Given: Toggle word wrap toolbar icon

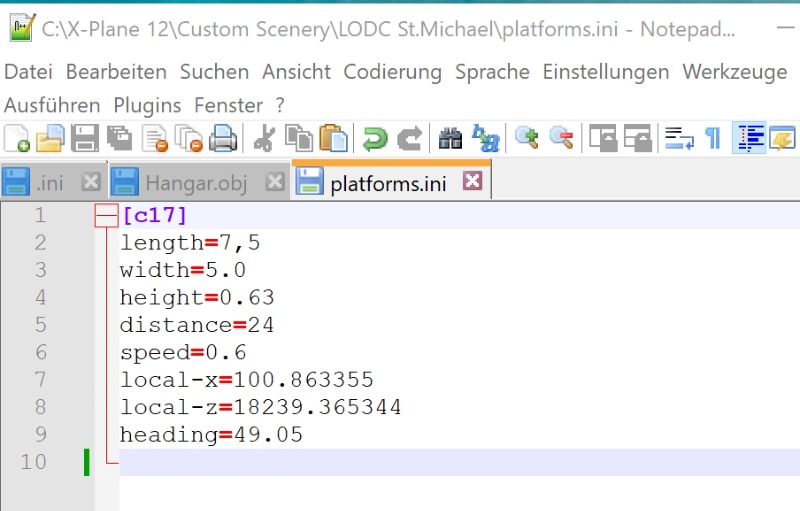Looking at the screenshot, I should 680,138.
